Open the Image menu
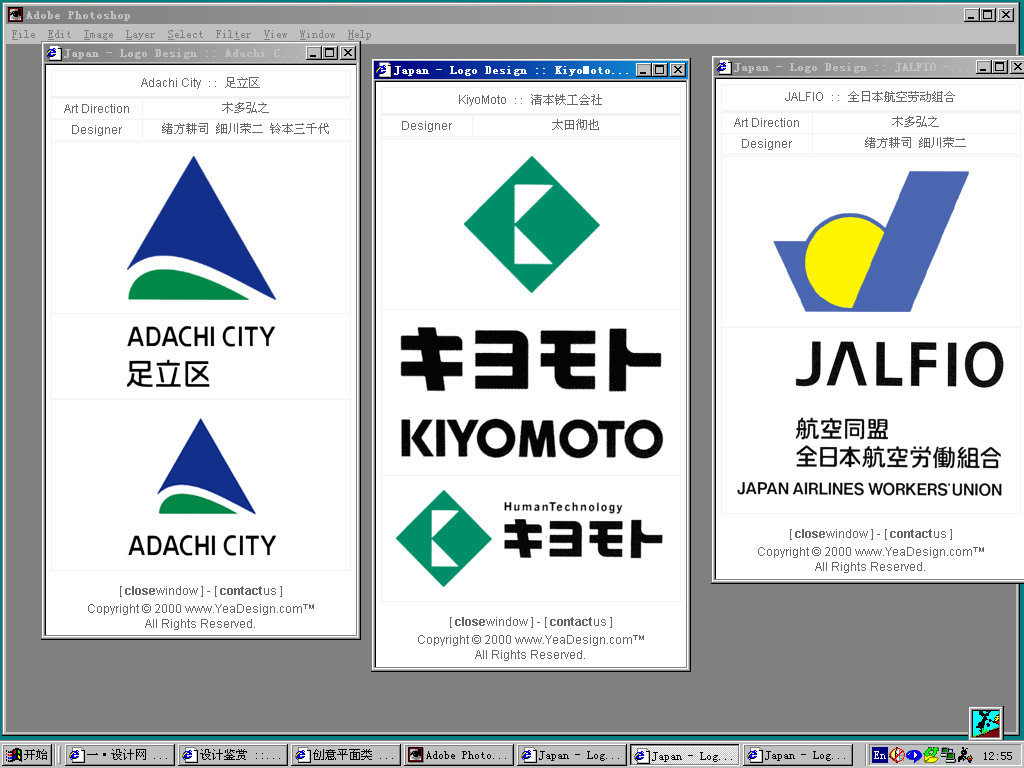This screenshot has height=768, width=1024. (x=99, y=35)
